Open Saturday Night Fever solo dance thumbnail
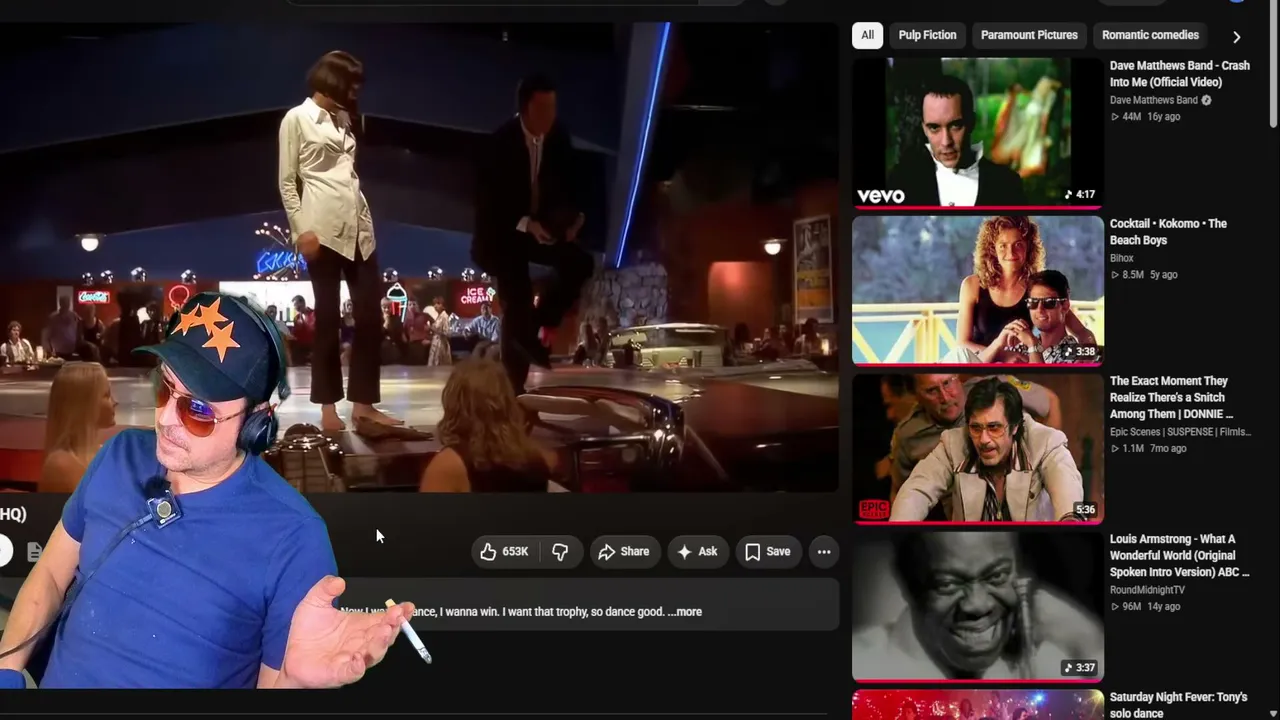The image size is (1280, 720). click(978, 705)
